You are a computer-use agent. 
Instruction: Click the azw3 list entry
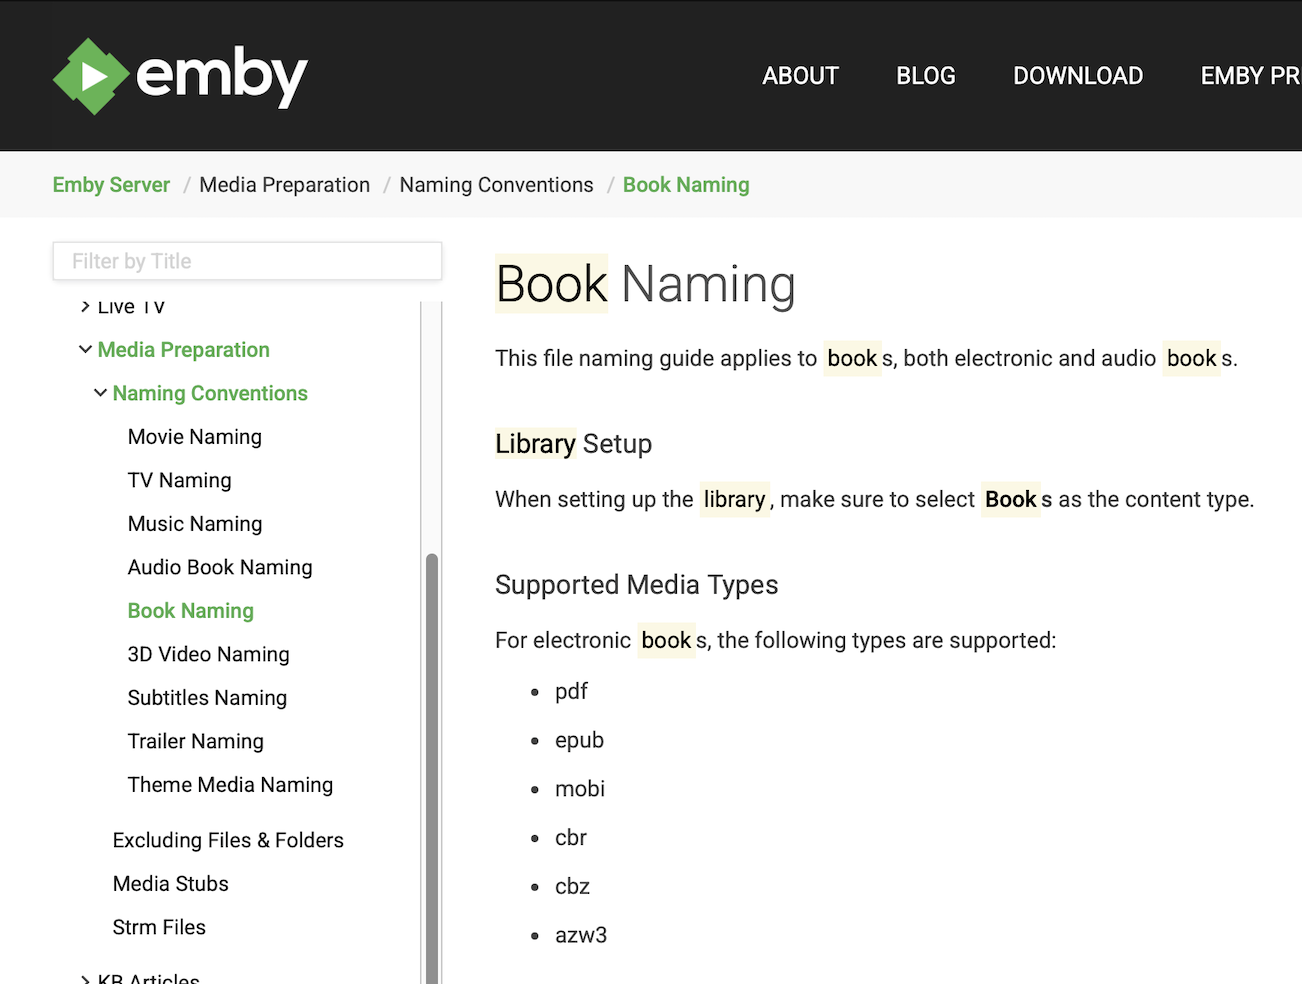click(x=581, y=935)
